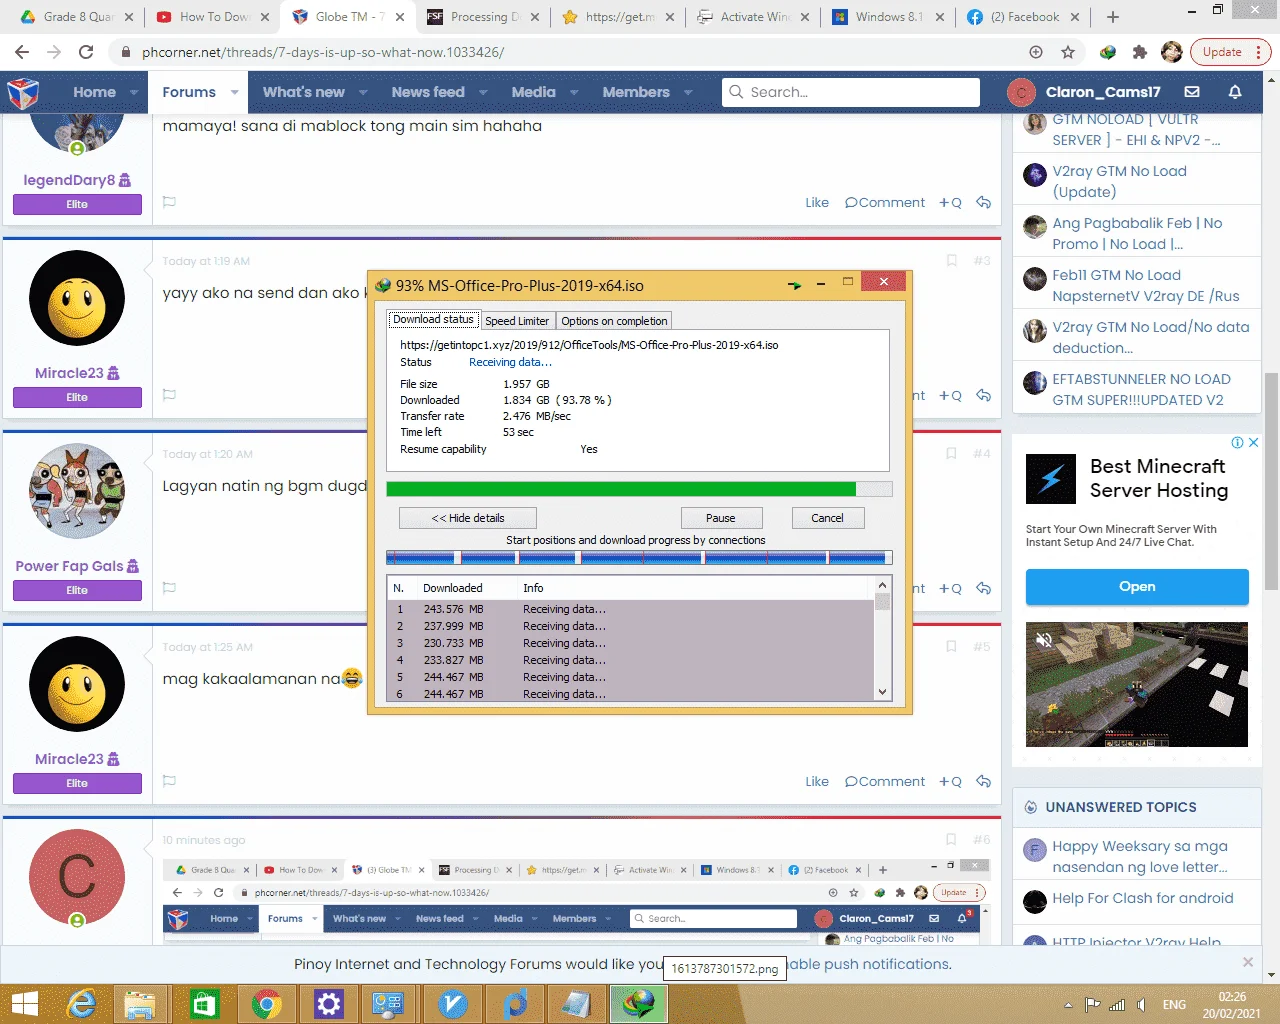
Task: Open the inbox envelope icon in forum header
Action: click(x=1192, y=92)
